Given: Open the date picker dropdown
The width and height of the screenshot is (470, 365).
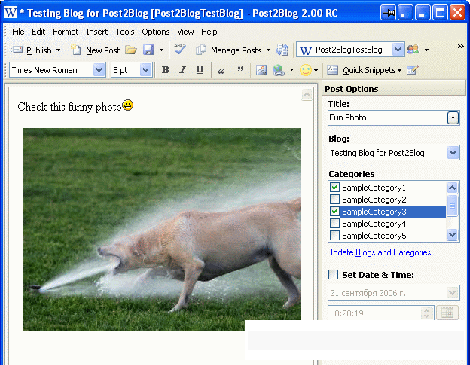Looking at the screenshot, I should (452, 293).
